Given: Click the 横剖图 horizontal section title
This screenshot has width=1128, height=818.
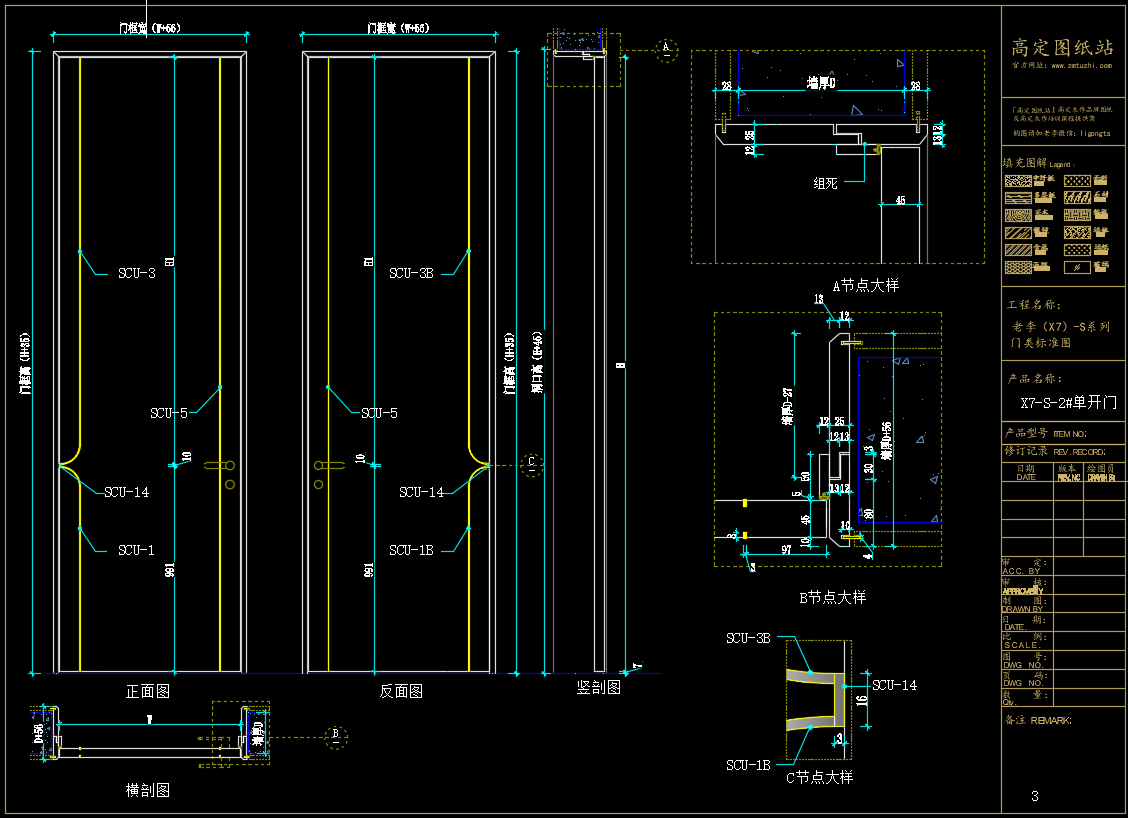Looking at the screenshot, I should [147, 790].
